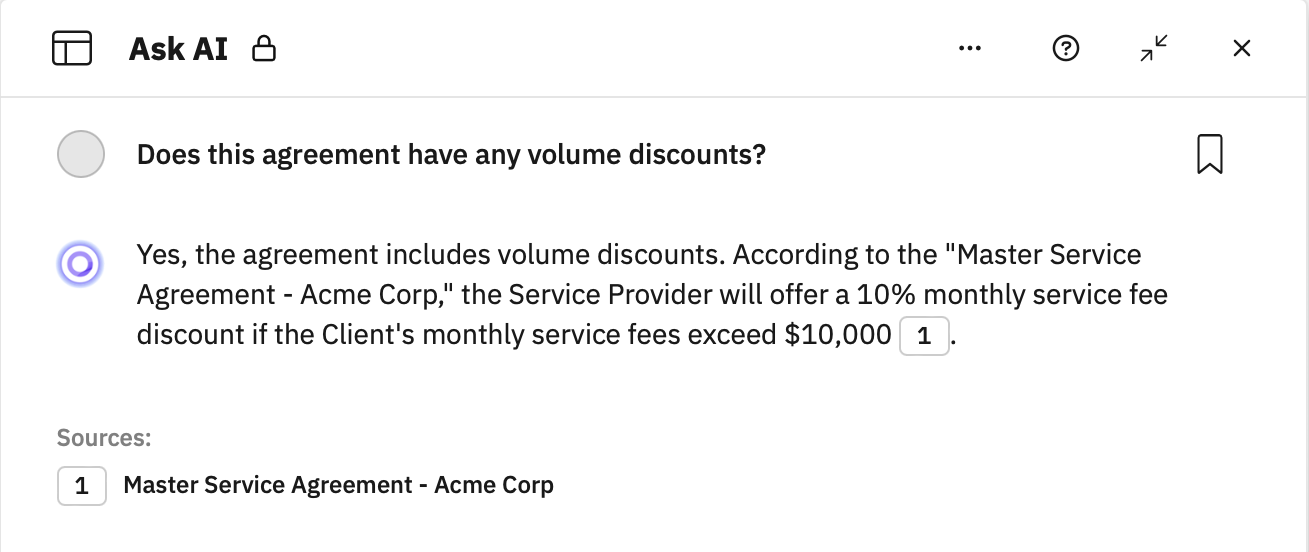Screen dimensions: 1309x552
Task: Close the Ask AI panel
Action: tap(1241, 48)
